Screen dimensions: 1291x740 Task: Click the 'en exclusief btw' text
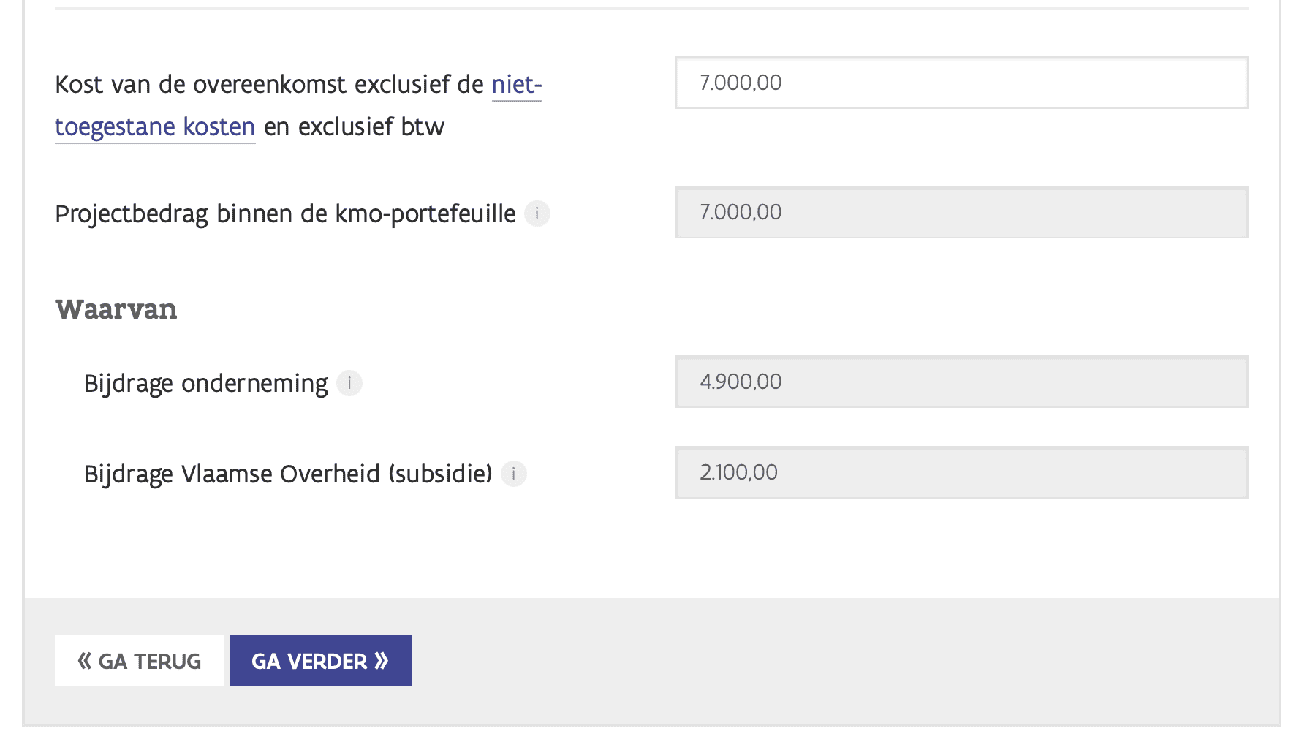[x=353, y=127]
